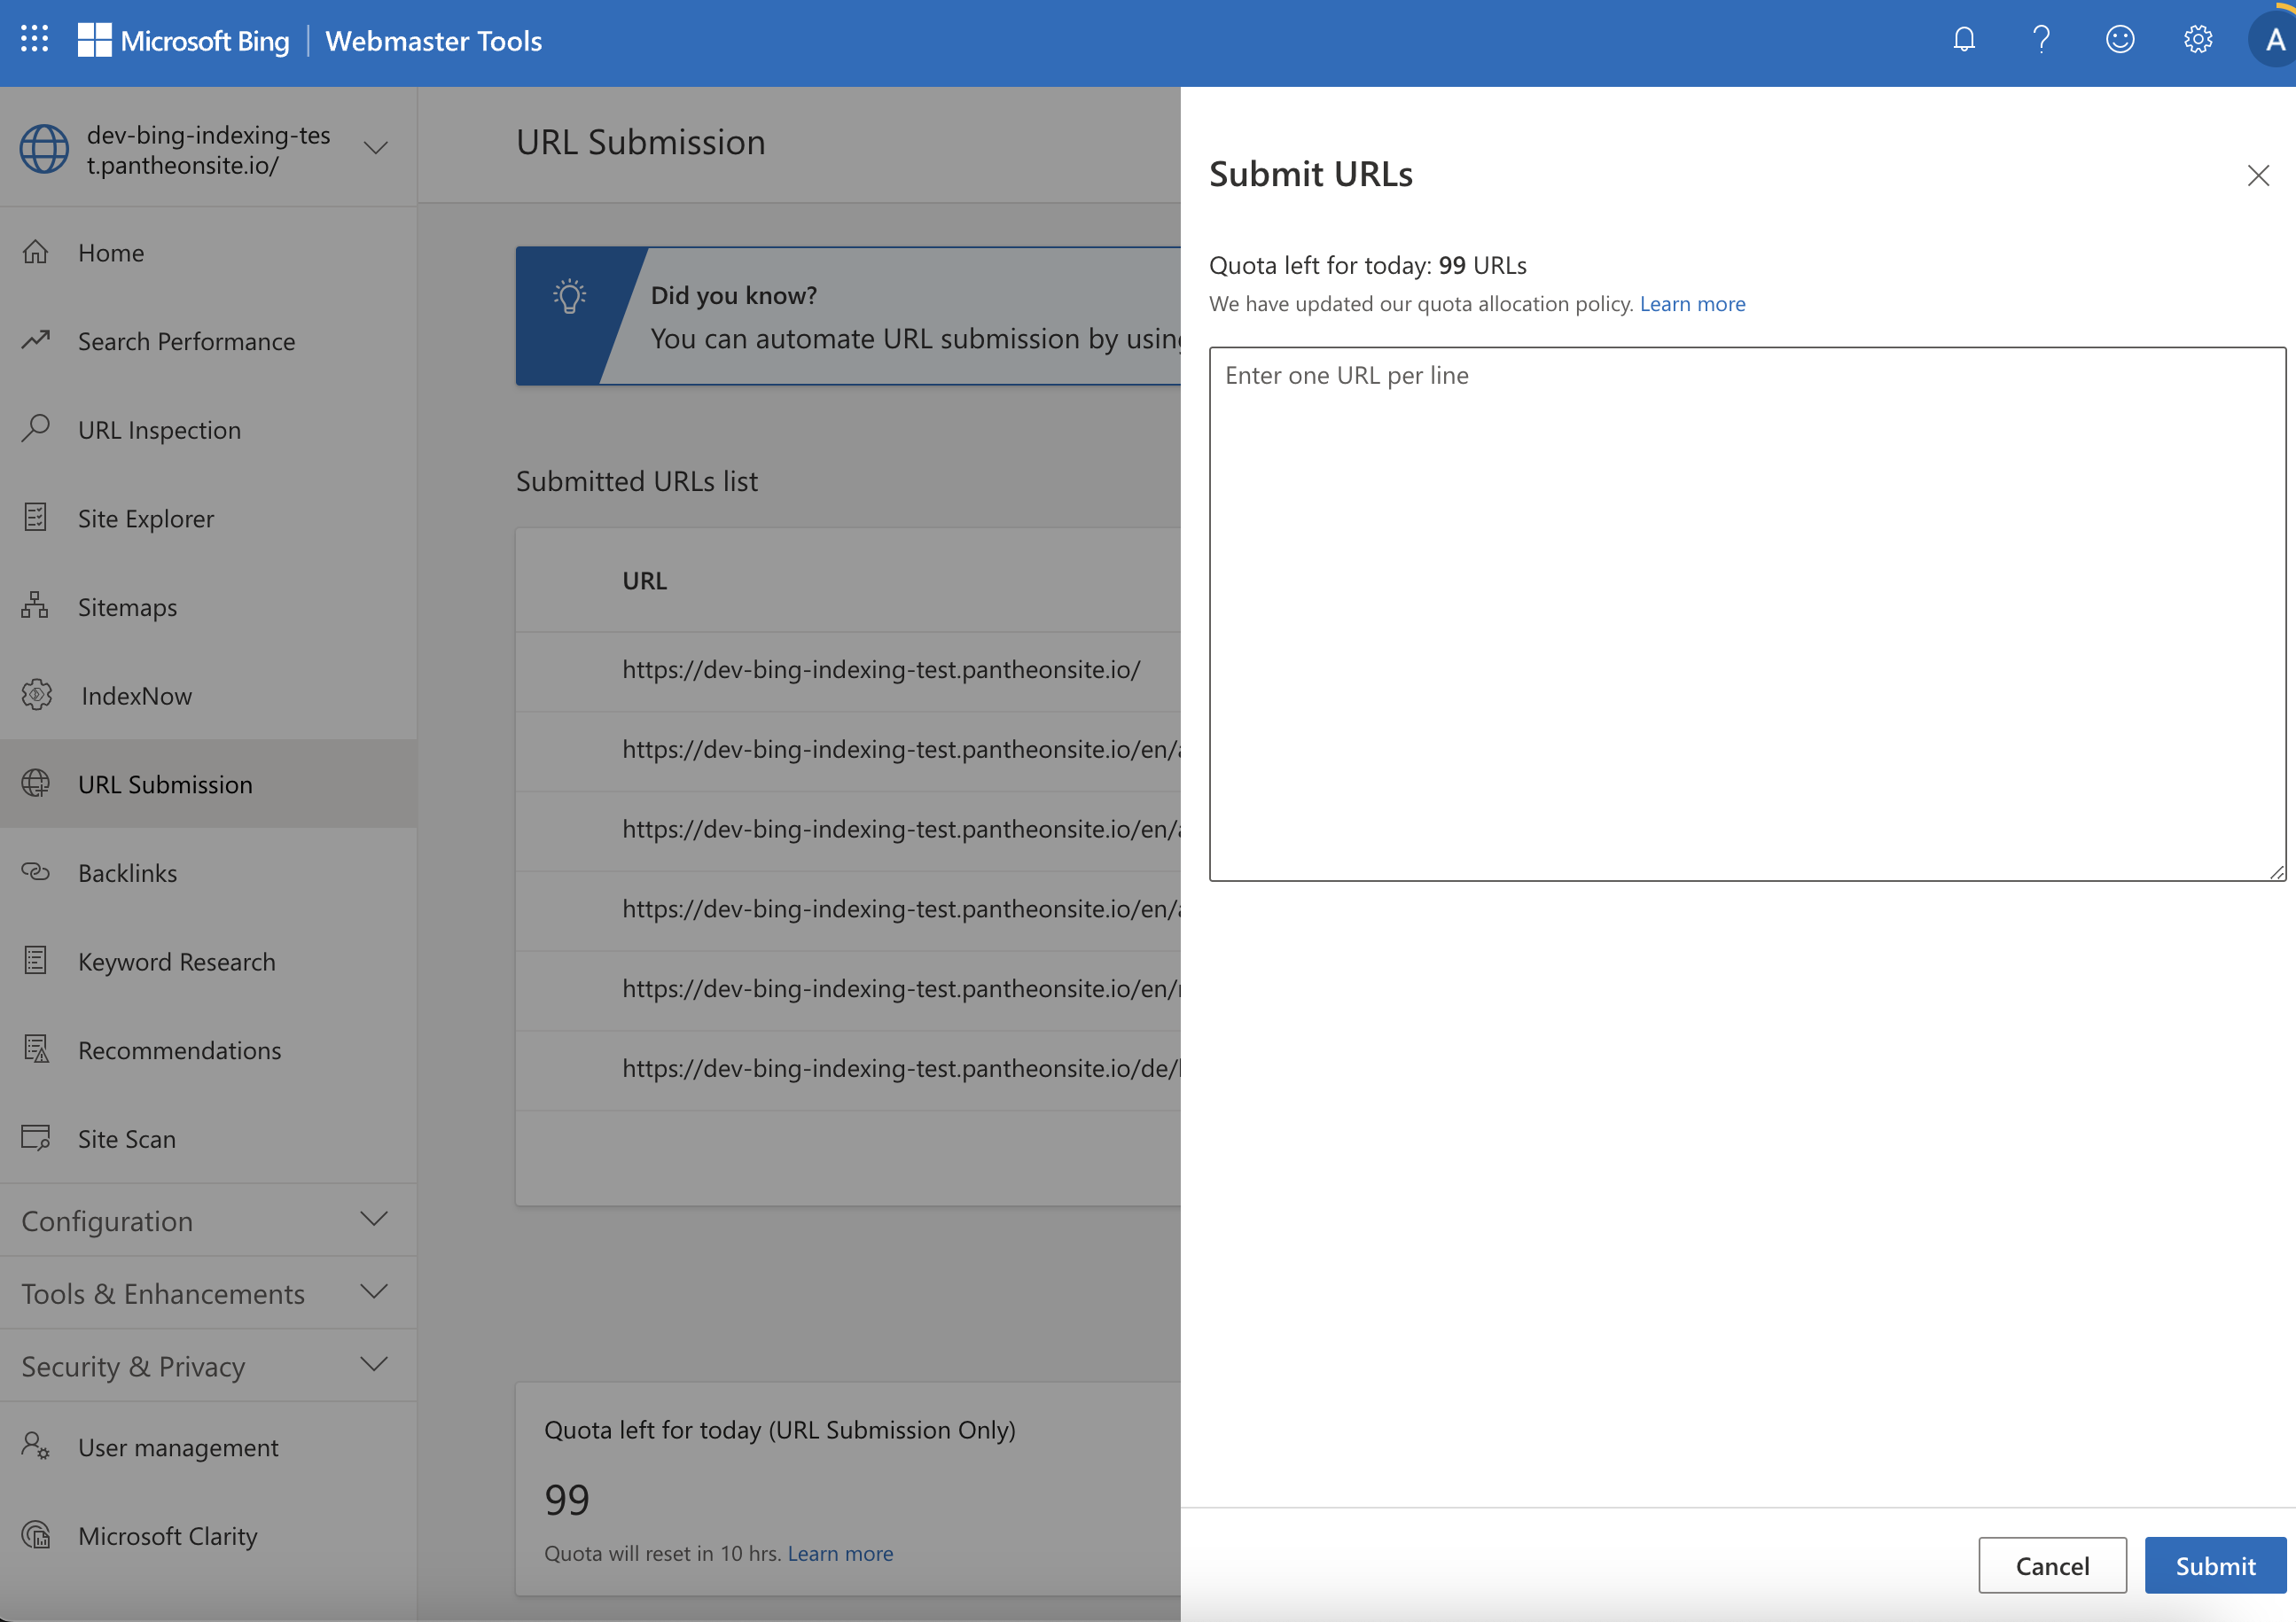
Task: Open the notifications bell
Action: [x=1963, y=39]
